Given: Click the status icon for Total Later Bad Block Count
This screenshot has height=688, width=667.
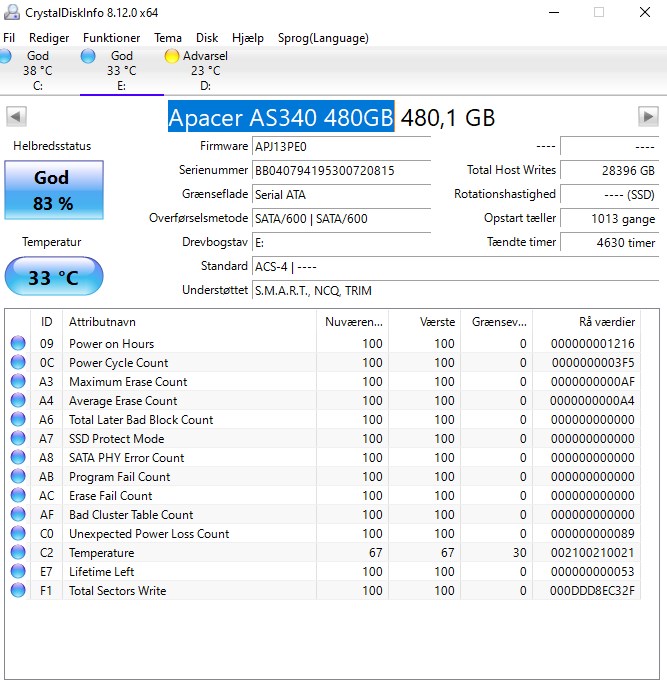Looking at the screenshot, I should tap(18, 419).
